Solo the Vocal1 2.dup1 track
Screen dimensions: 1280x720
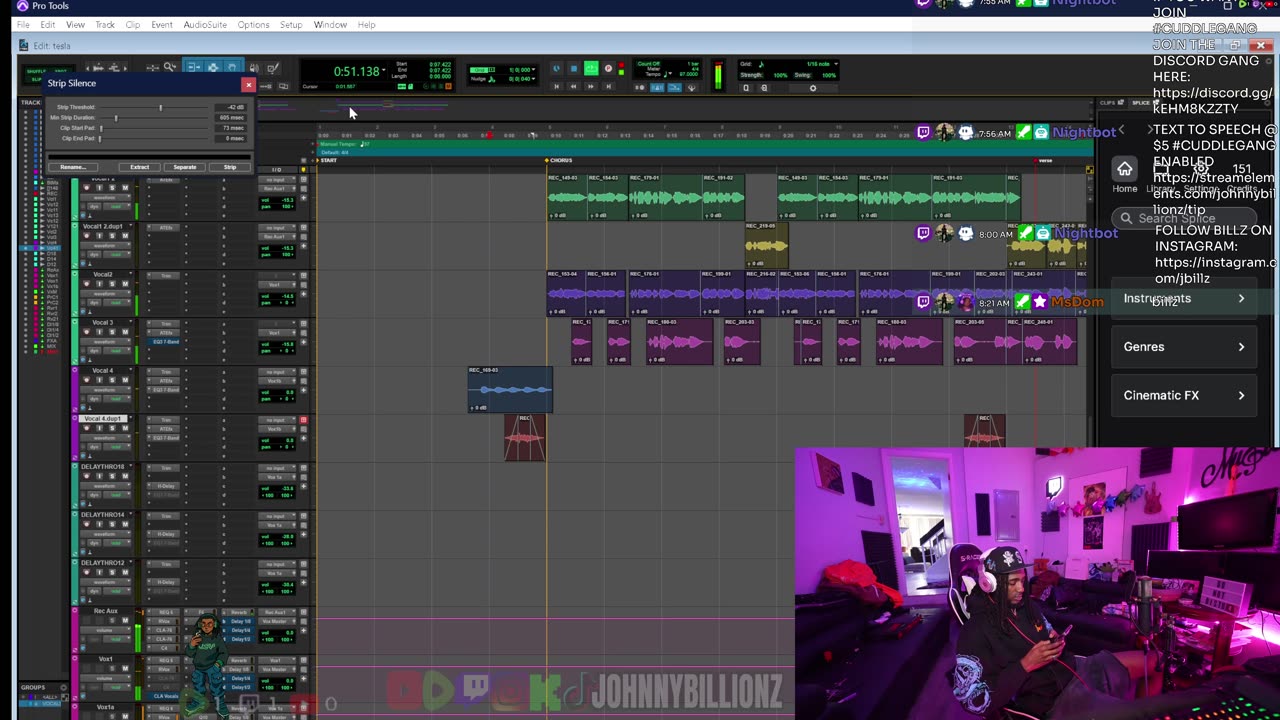(112, 236)
